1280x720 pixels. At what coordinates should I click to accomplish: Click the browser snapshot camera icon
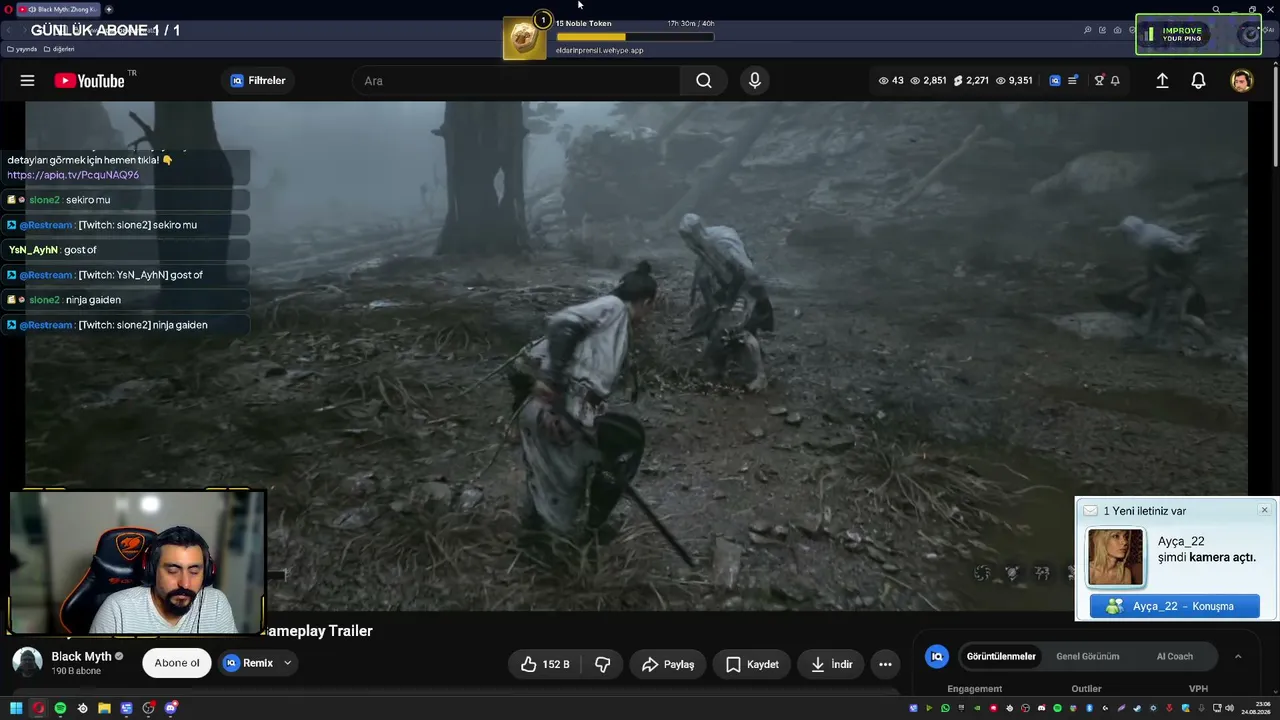click(1117, 30)
